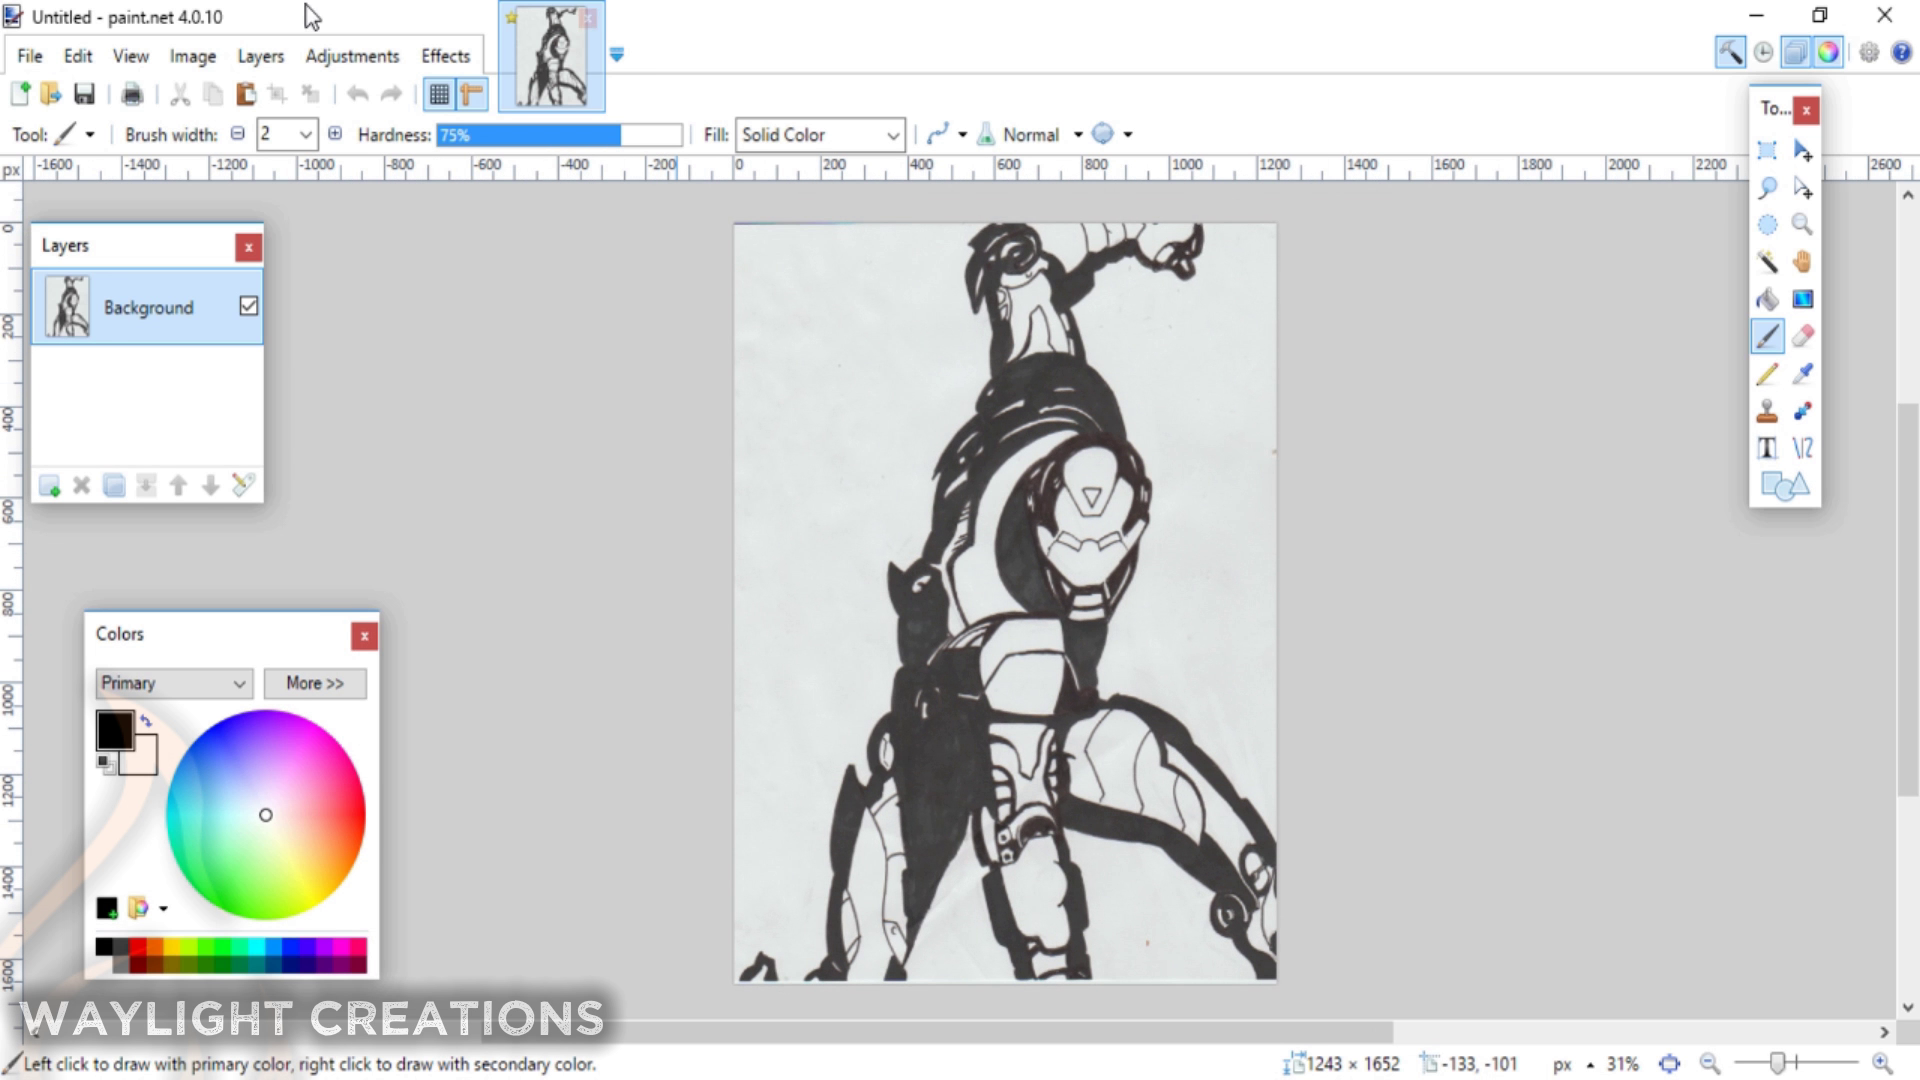Click the primary black color swatch
Screen dimensions: 1920x1080
[x=115, y=730]
